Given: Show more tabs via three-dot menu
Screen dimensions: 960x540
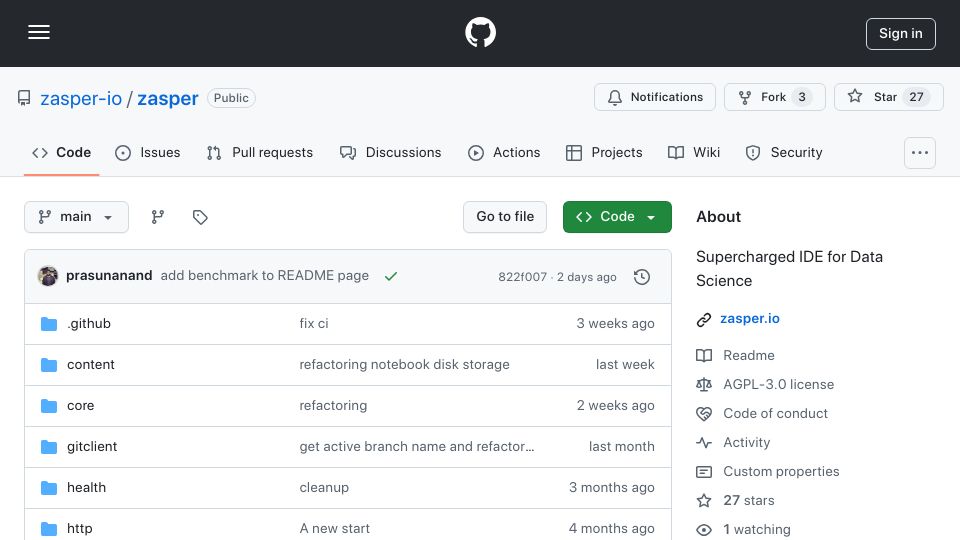Looking at the screenshot, I should [x=920, y=153].
